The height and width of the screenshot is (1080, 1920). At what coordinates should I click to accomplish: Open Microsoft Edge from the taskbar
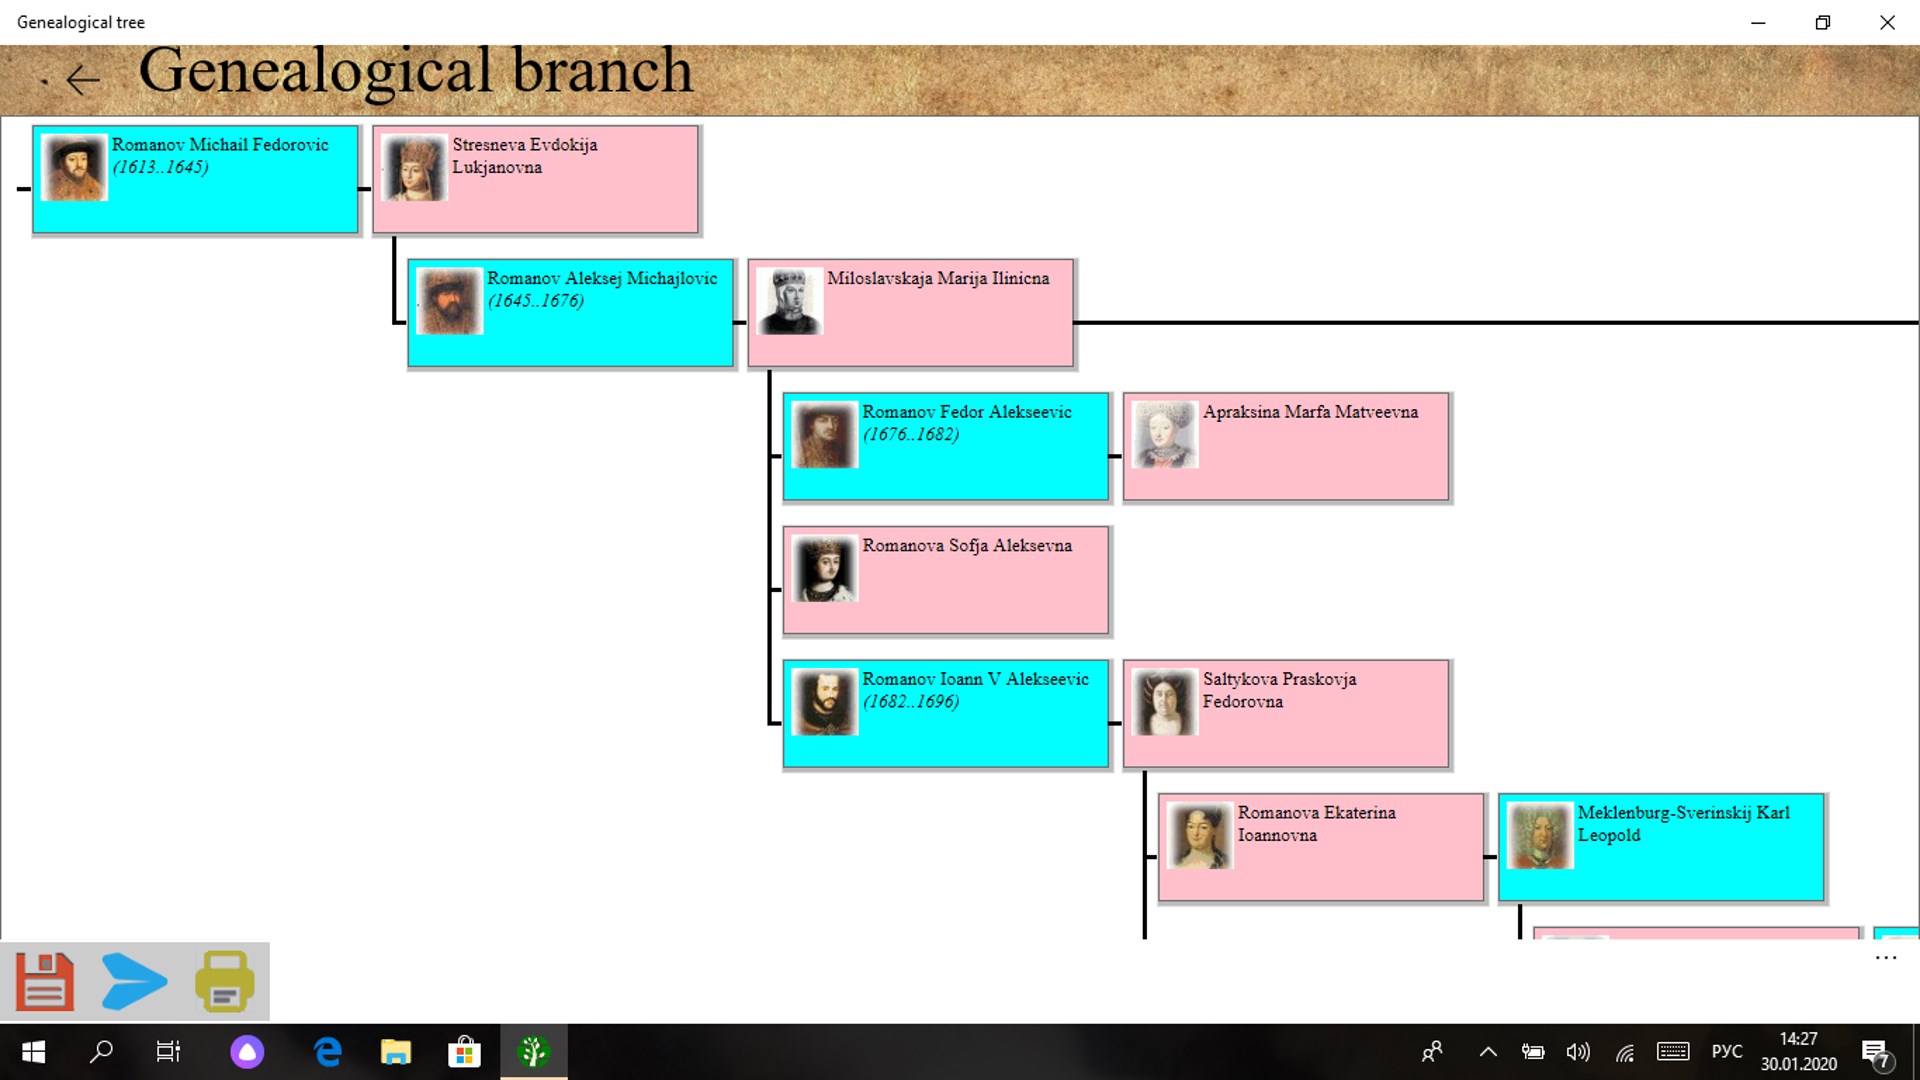tap(328, 1051)
